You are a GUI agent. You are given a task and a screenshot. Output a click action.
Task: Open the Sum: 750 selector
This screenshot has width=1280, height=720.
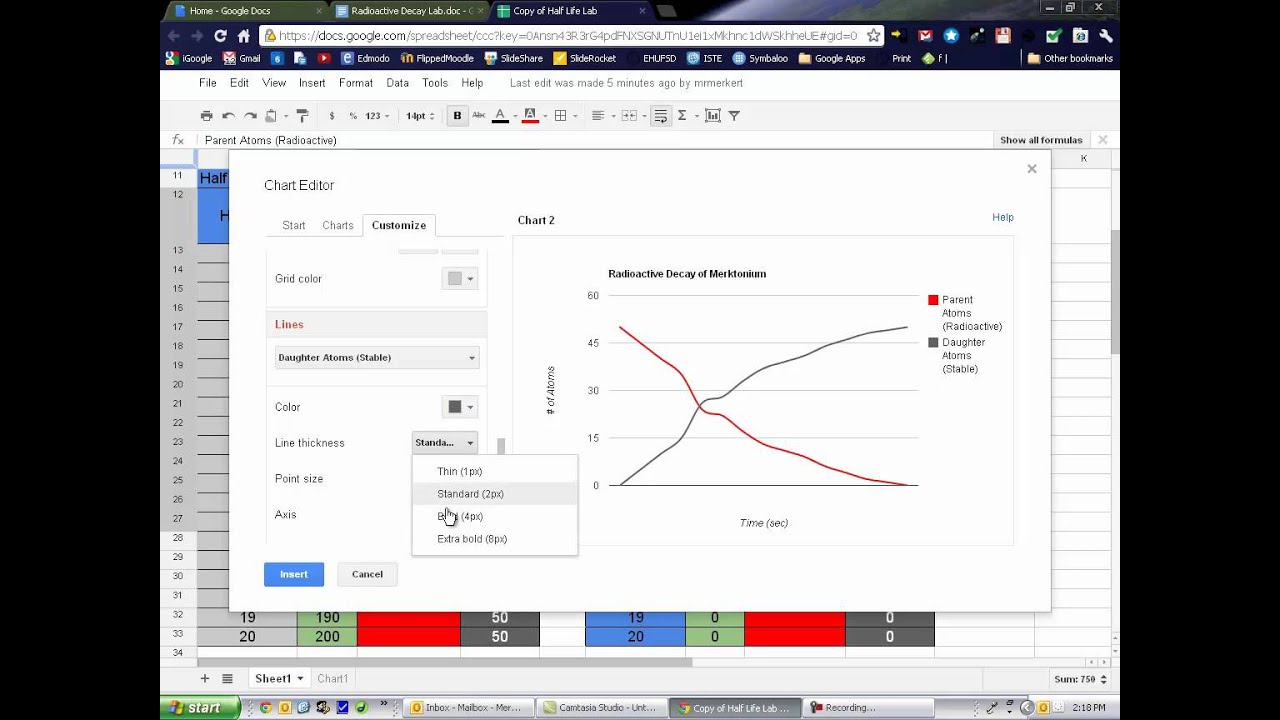click(x=1081, y=679)
